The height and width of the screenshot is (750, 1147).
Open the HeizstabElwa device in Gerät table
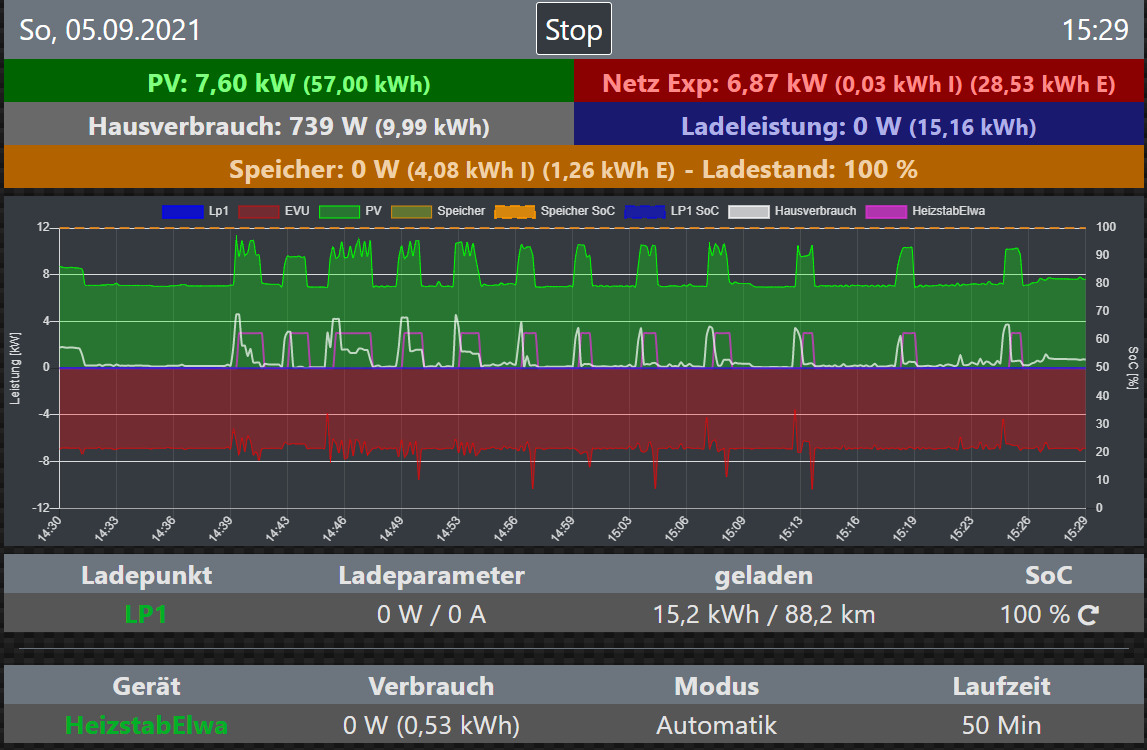pyautogui.click(x=146, y=725)
